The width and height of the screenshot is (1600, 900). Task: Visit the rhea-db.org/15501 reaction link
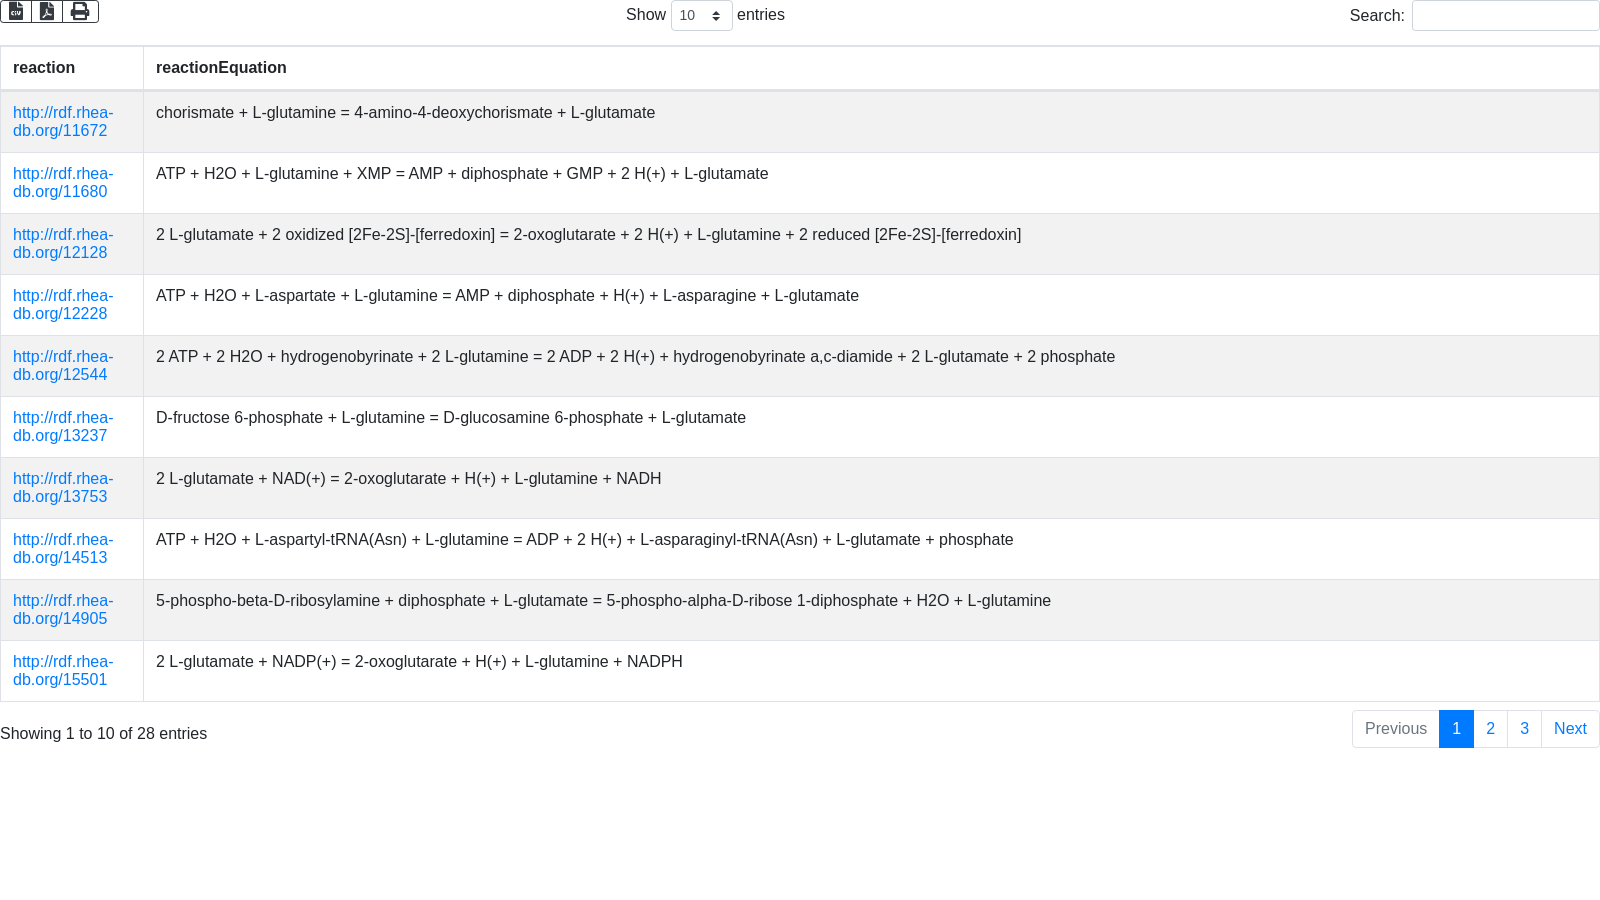coord(63,671)
